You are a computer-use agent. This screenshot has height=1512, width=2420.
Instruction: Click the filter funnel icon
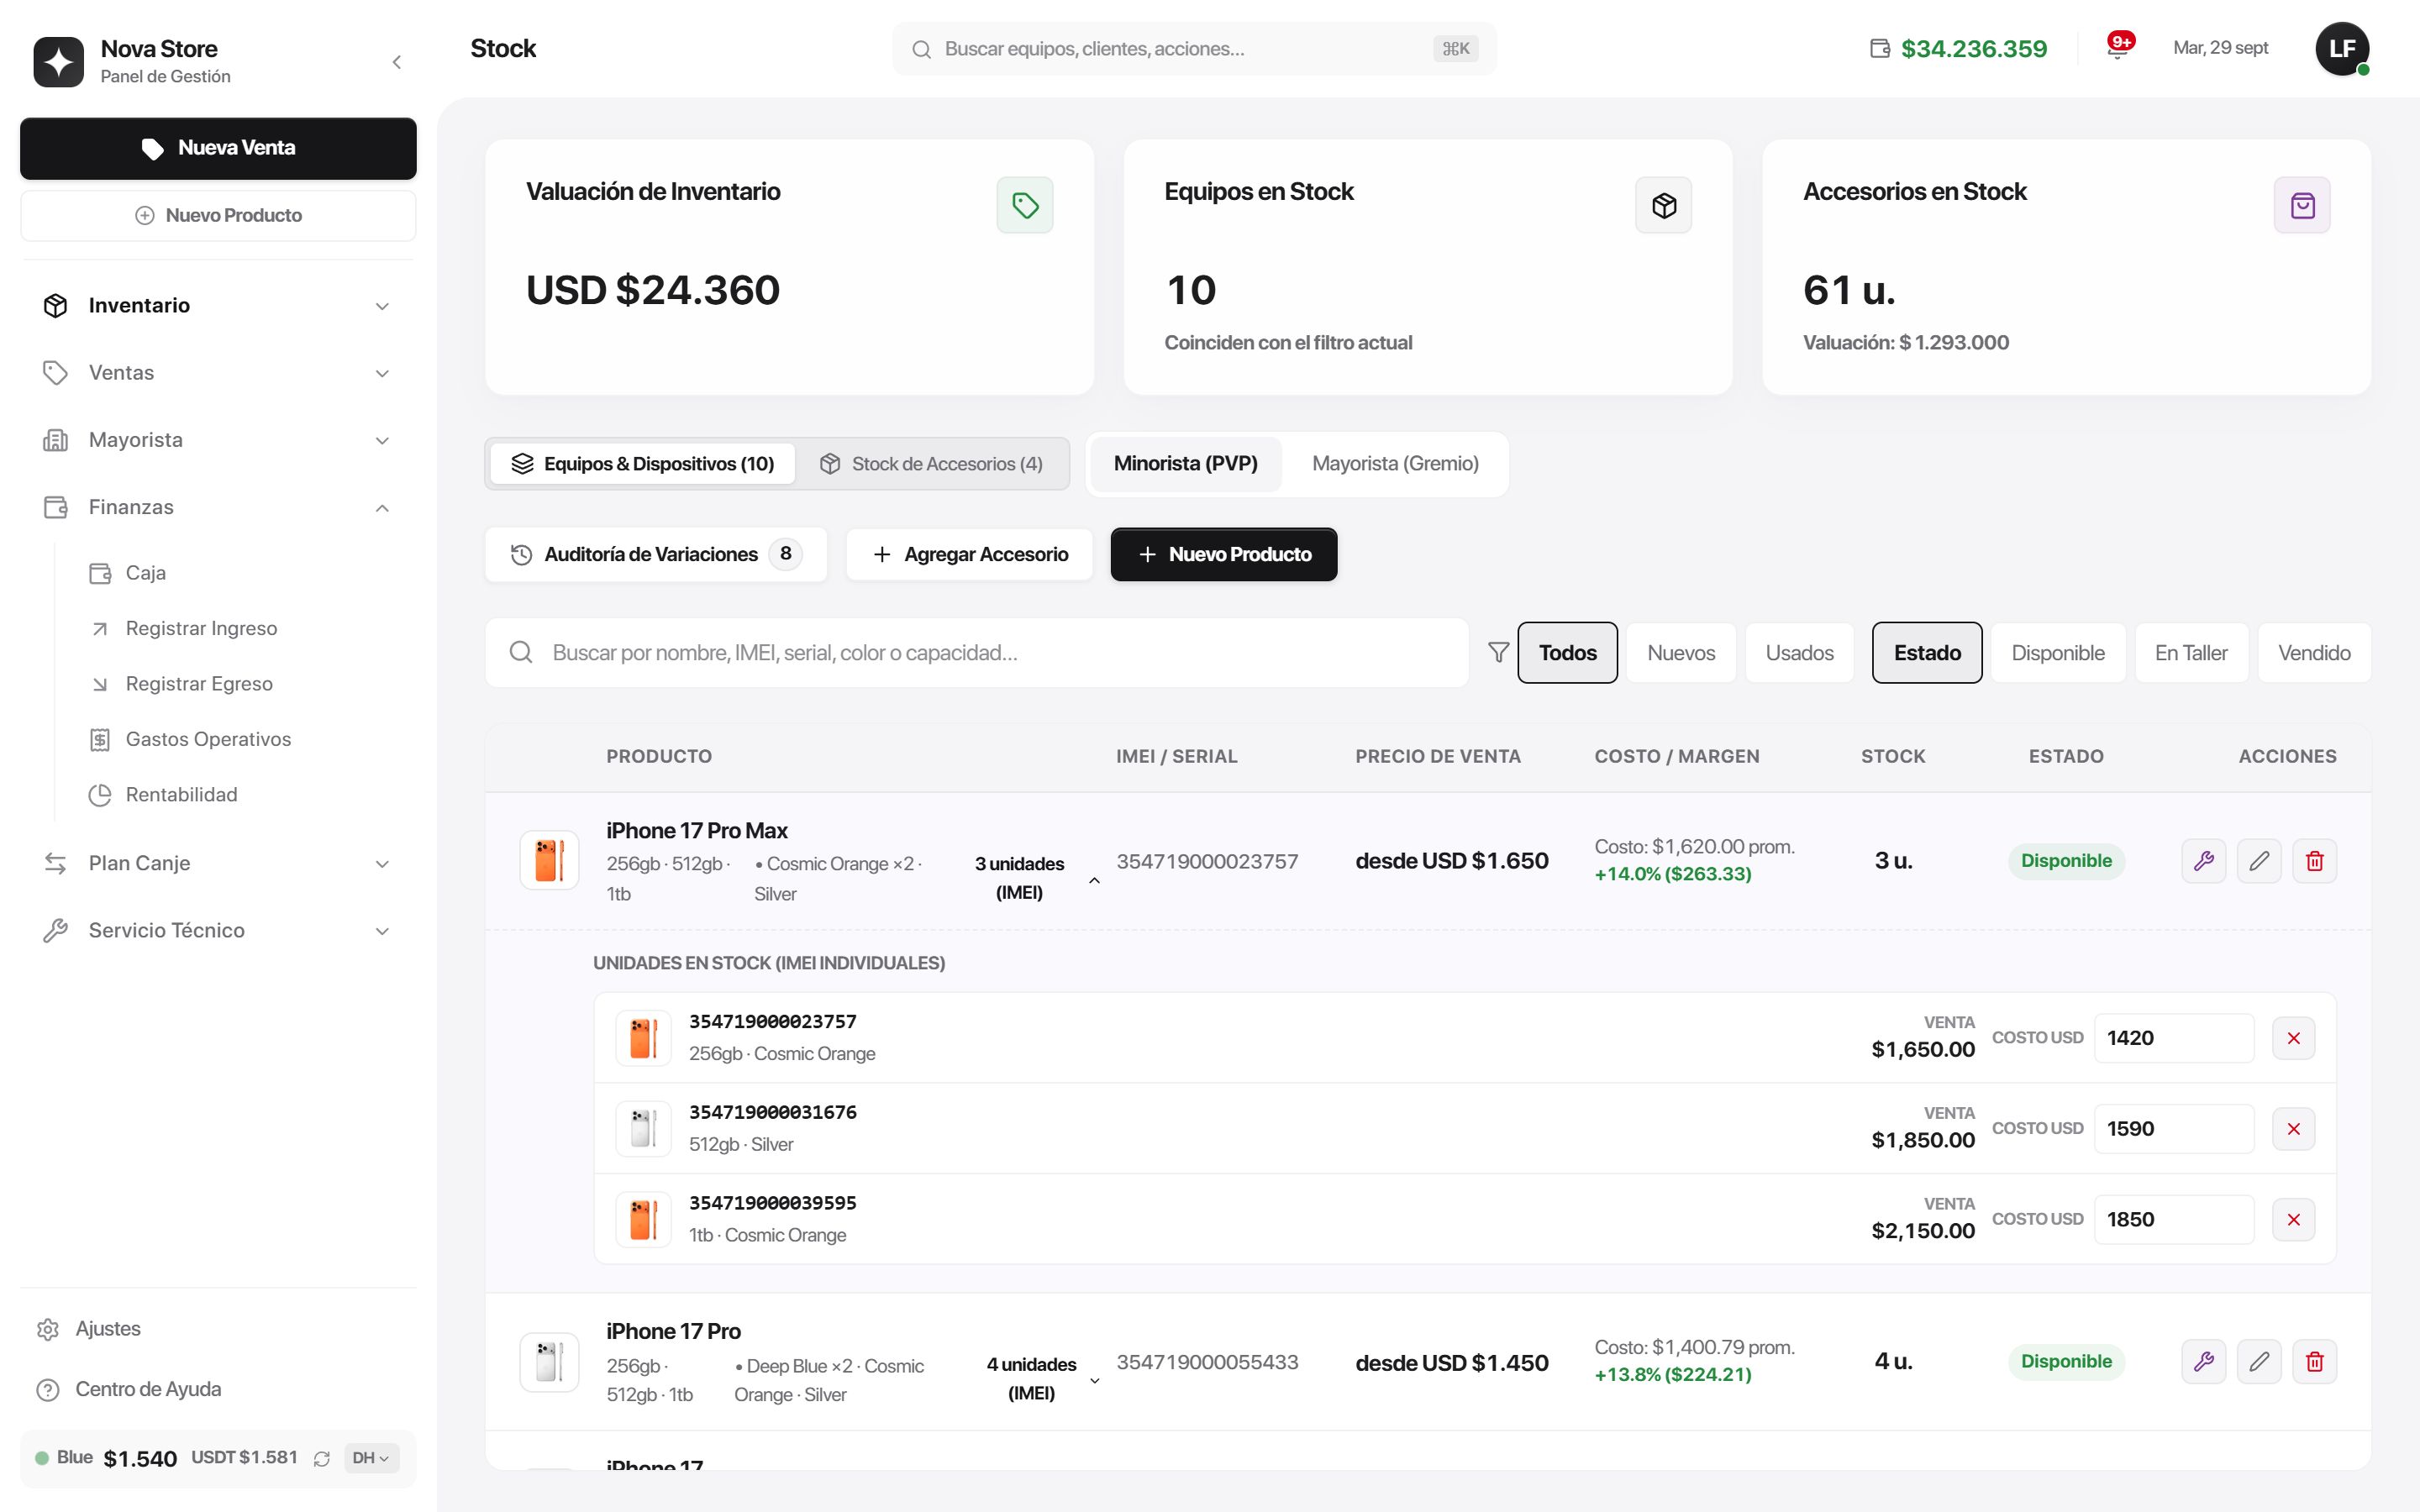[x=1497, y=653]
